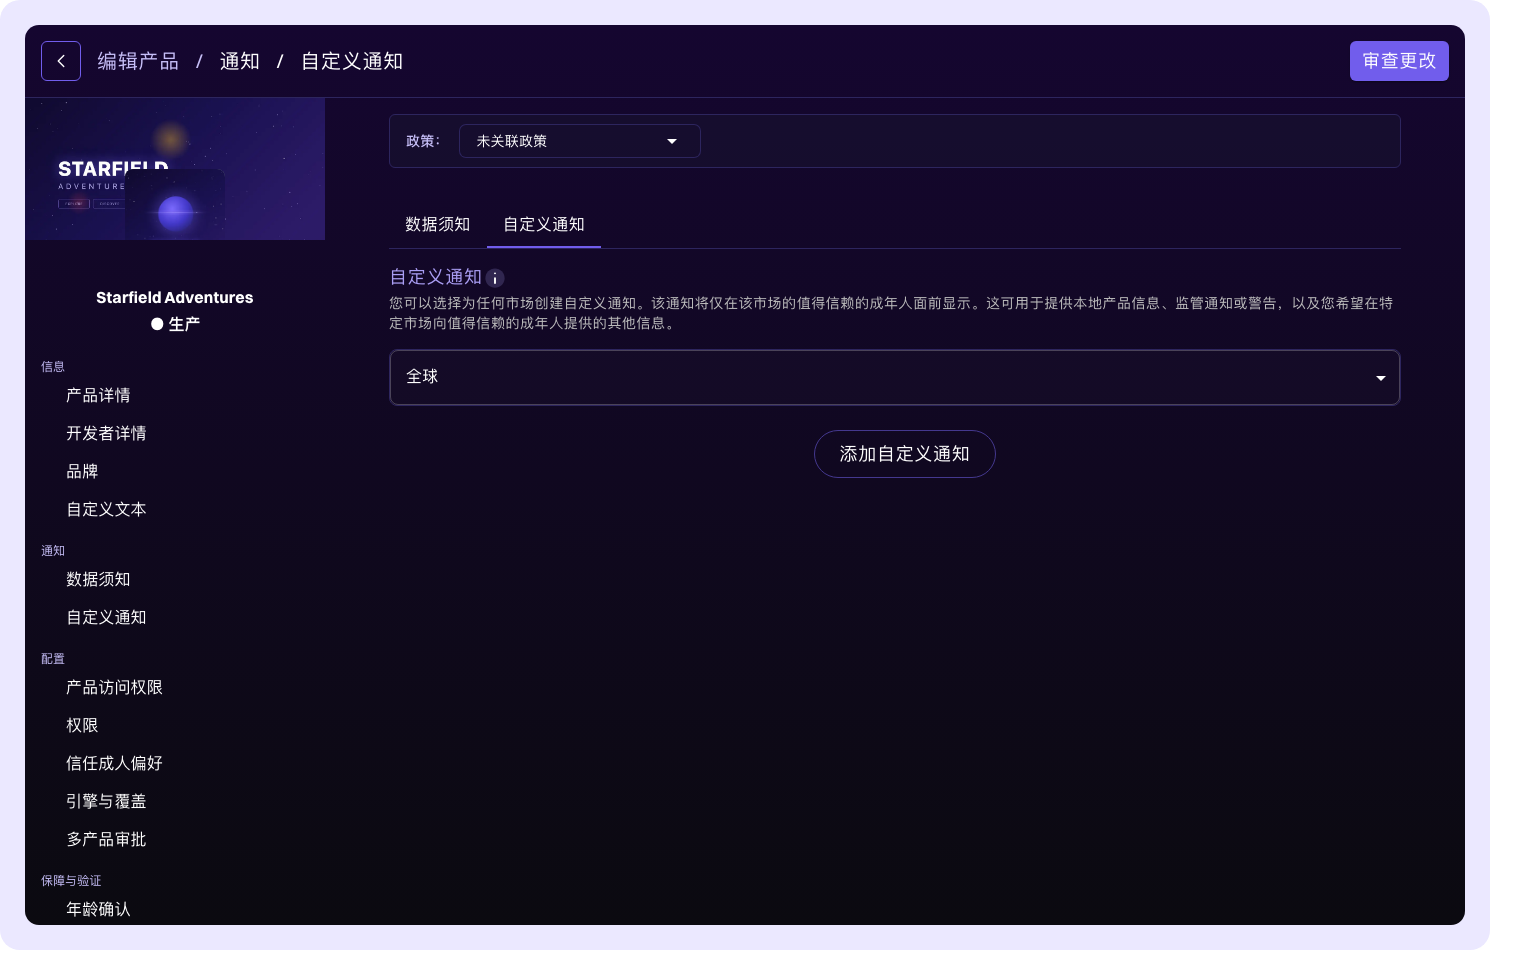1515x975 pixels.
Task: Select 品牌 in the sidebar
Action: point(82,471)
